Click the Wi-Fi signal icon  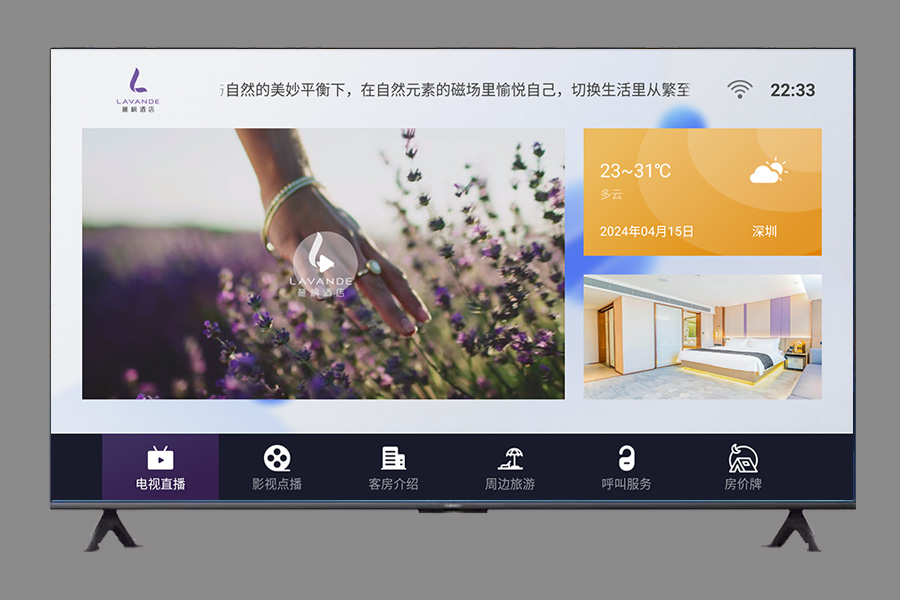coord(740,90)
